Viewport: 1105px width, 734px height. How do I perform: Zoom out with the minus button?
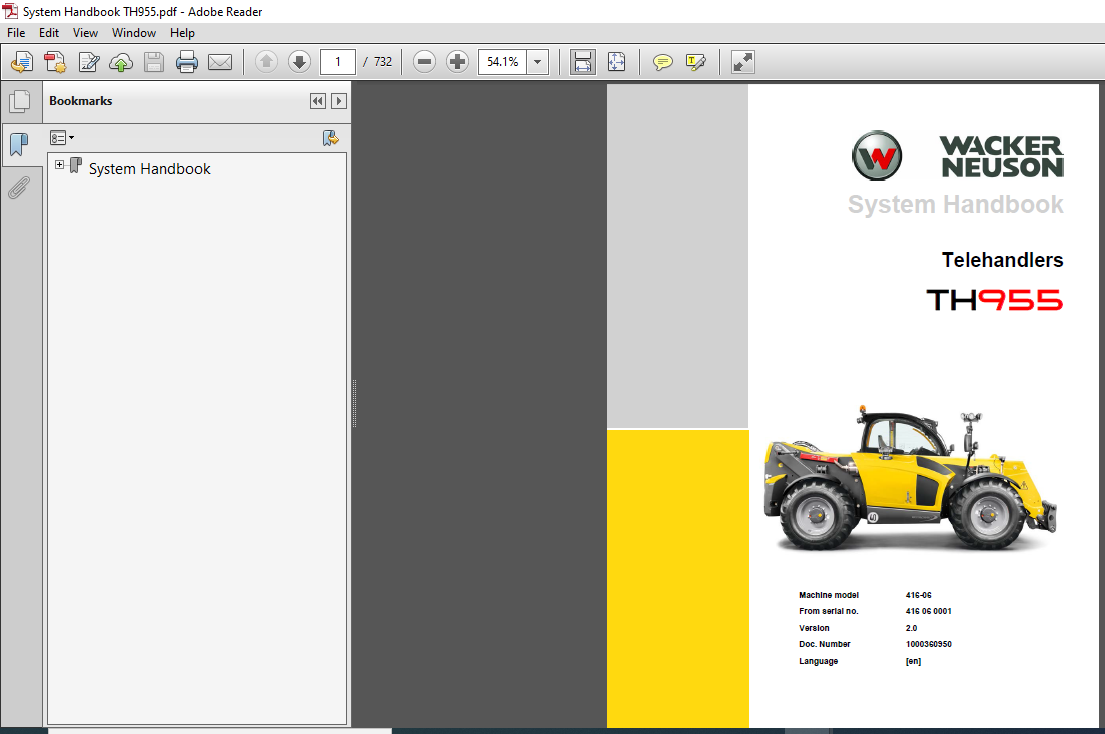coord(424,62)
